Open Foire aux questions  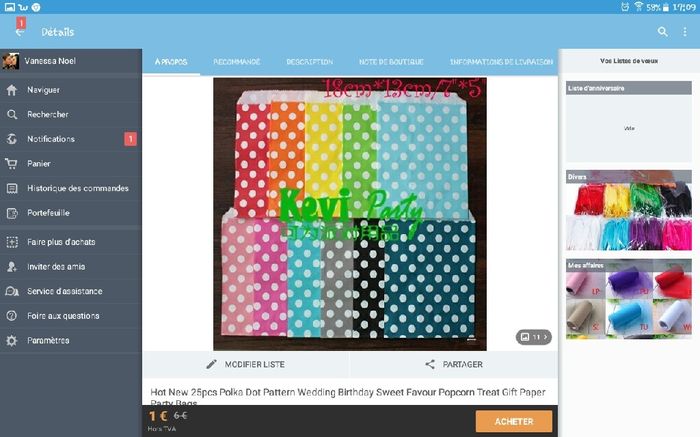71,316
